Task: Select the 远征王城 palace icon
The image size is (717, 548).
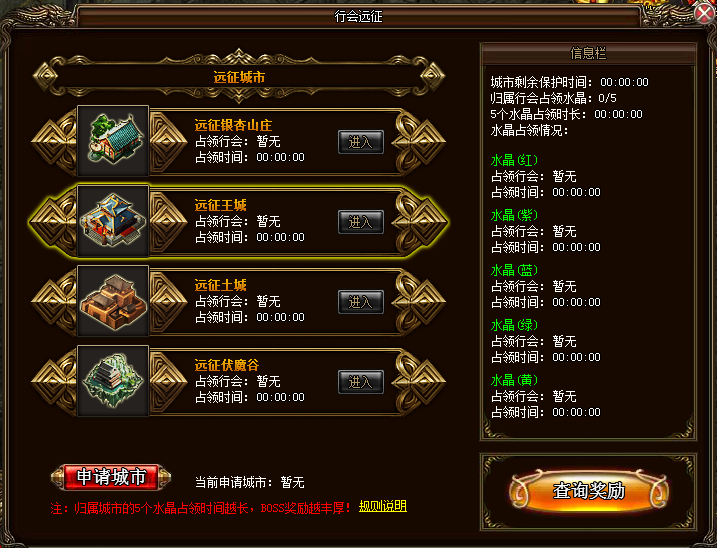Action: click(x=113, y=220)
